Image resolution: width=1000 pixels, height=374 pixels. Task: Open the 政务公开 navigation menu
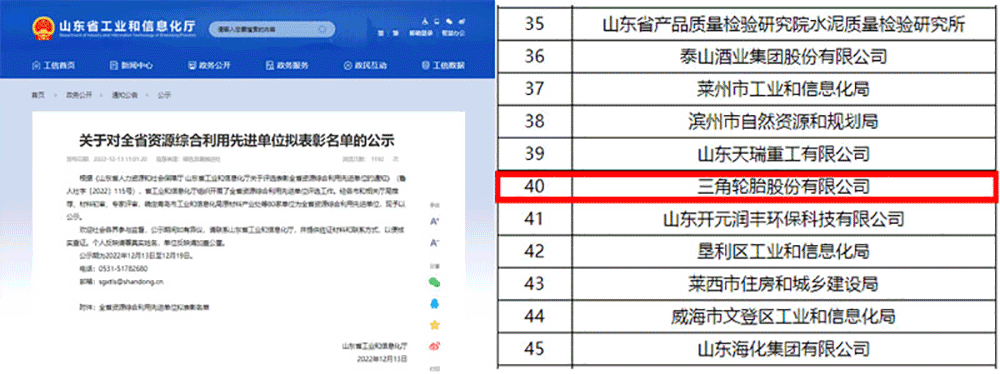[209, 66]
